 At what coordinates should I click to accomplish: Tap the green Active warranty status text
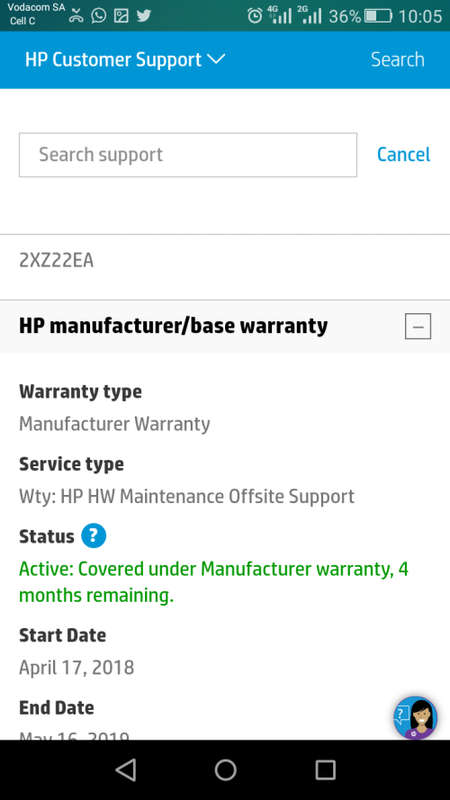coord(214,582)
